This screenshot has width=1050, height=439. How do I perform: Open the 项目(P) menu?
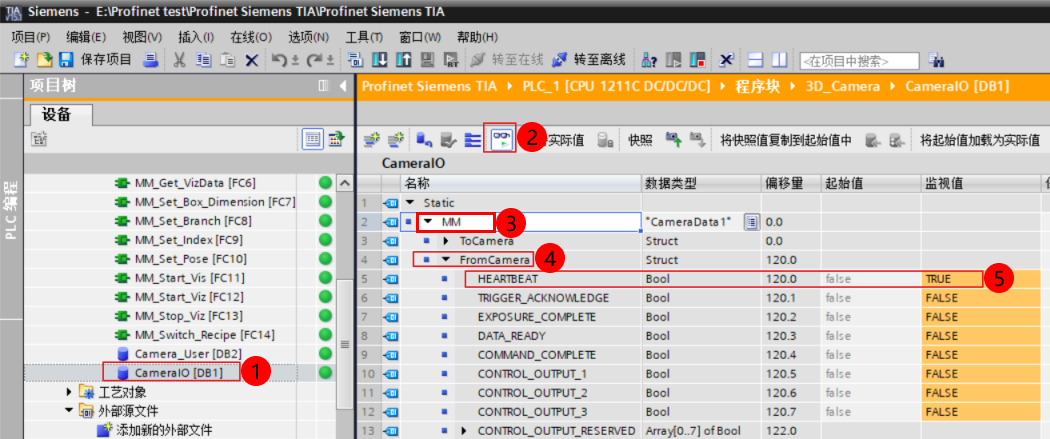tap(31, 37)
